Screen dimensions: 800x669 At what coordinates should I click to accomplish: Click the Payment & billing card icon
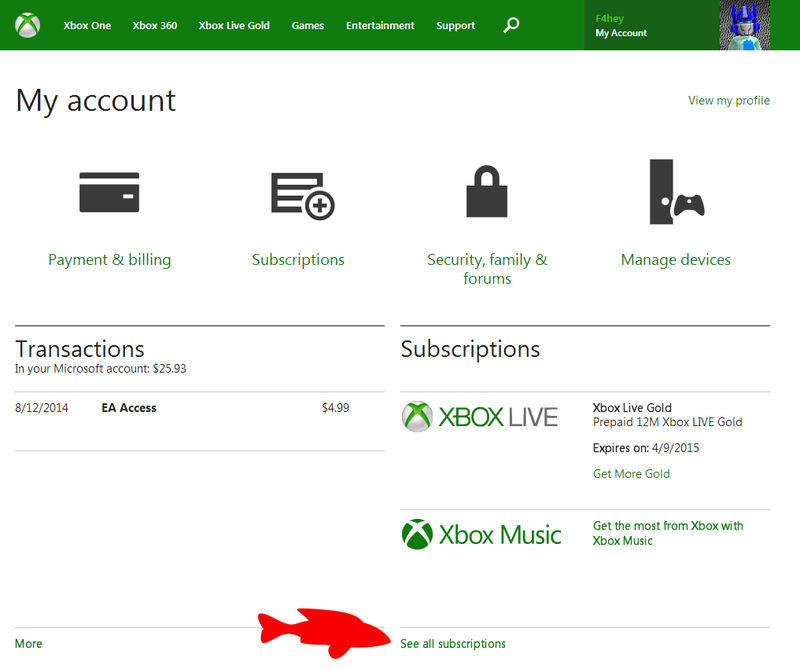(109, 192)
